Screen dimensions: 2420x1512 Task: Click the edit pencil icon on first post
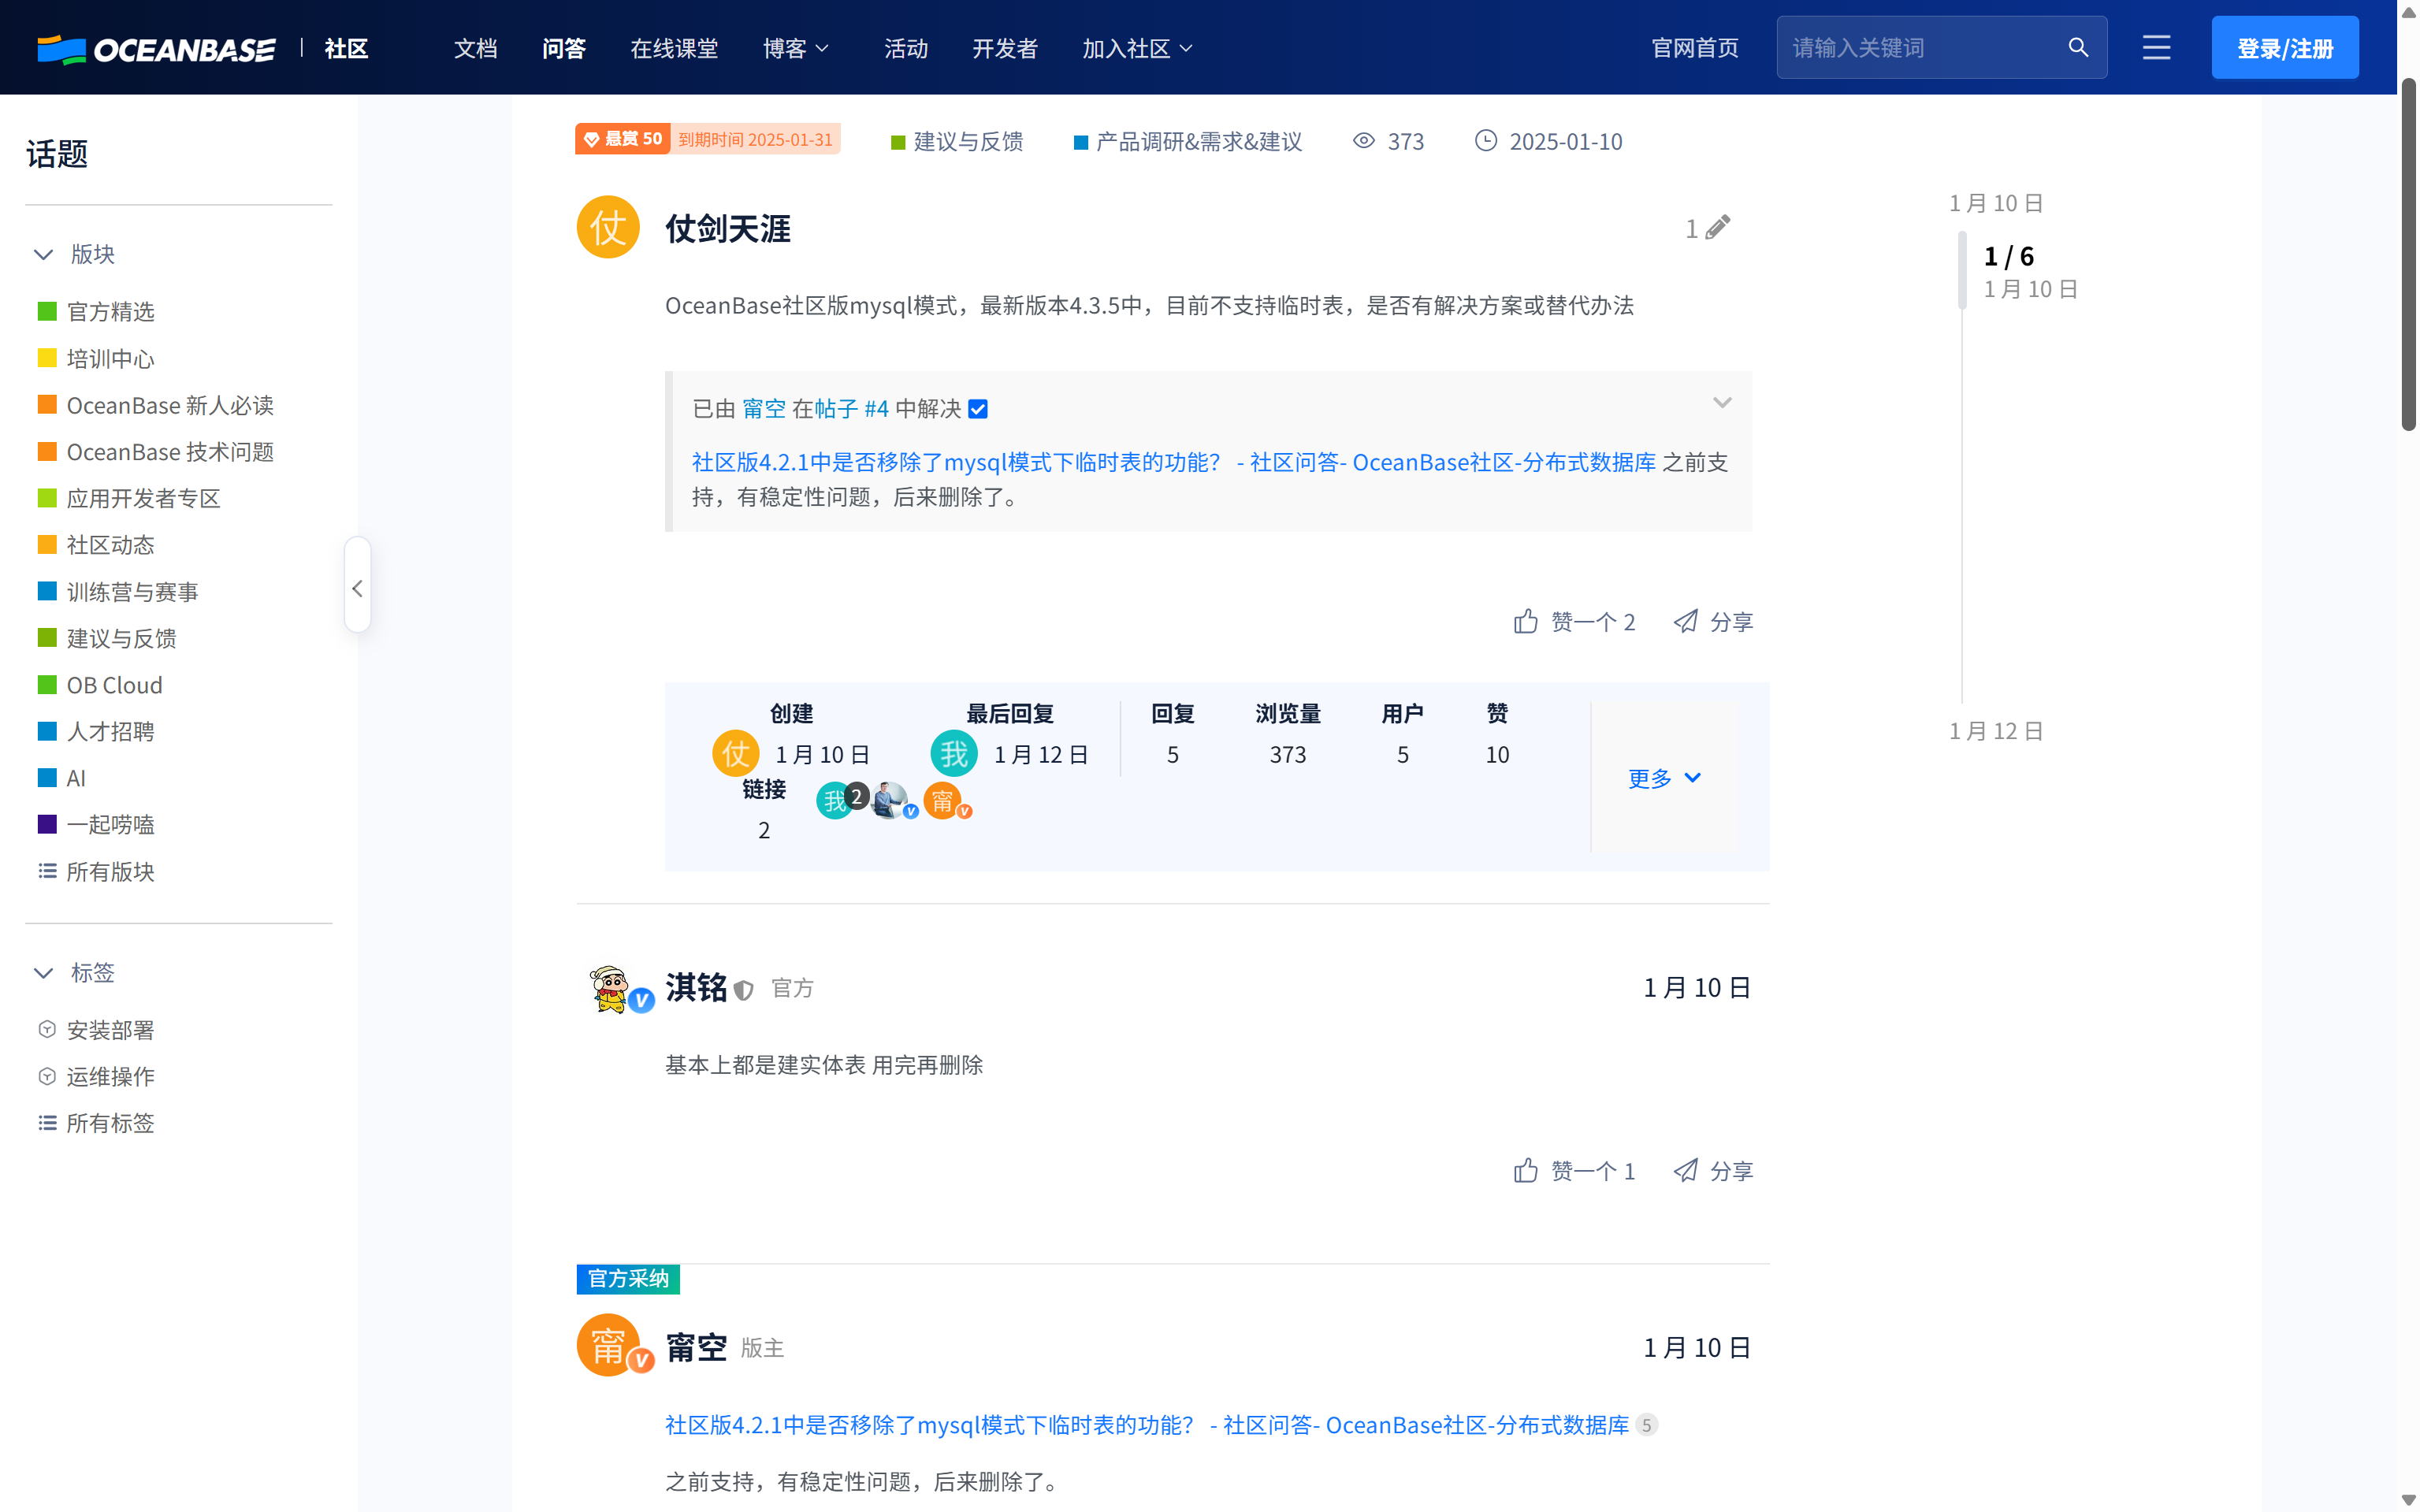1717,228
